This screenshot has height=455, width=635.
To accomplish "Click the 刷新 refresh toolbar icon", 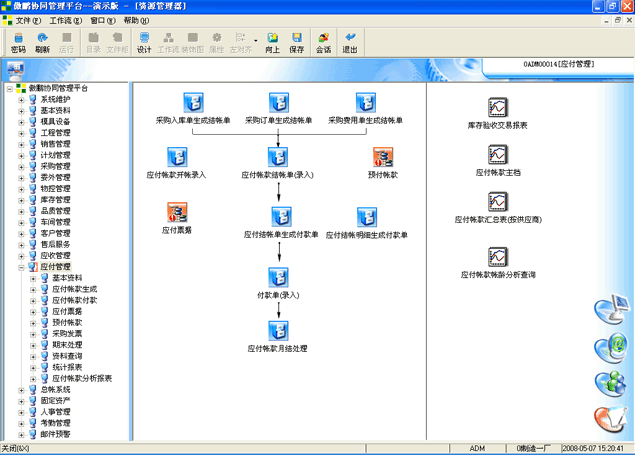I will [42, 42].
